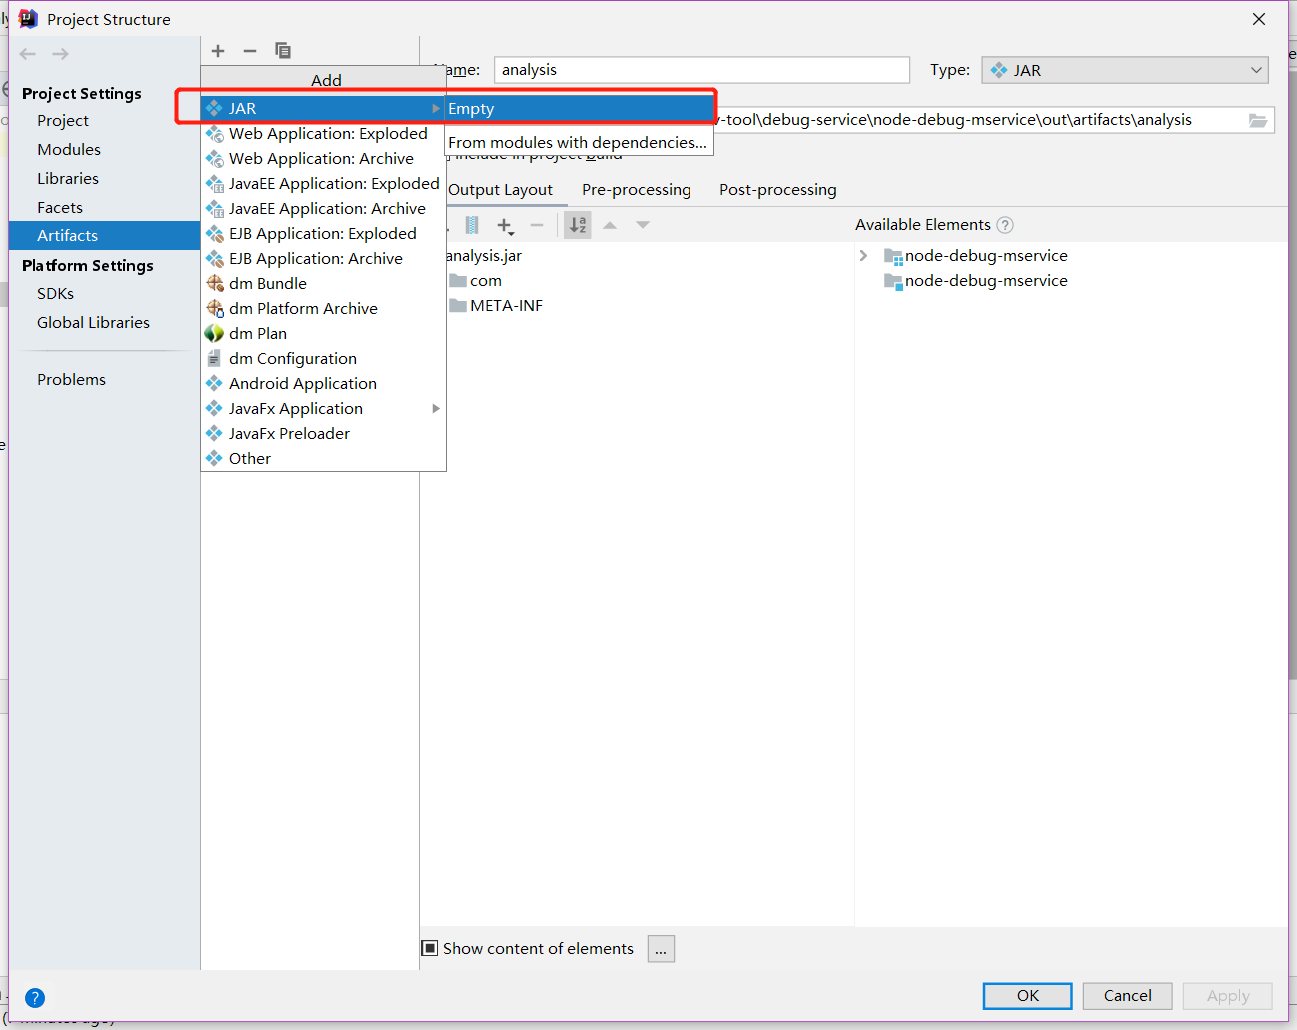Screen dimensions: 1297x1030
Task: Go back with the left arrow icon
Action: [x=28, y=54]
